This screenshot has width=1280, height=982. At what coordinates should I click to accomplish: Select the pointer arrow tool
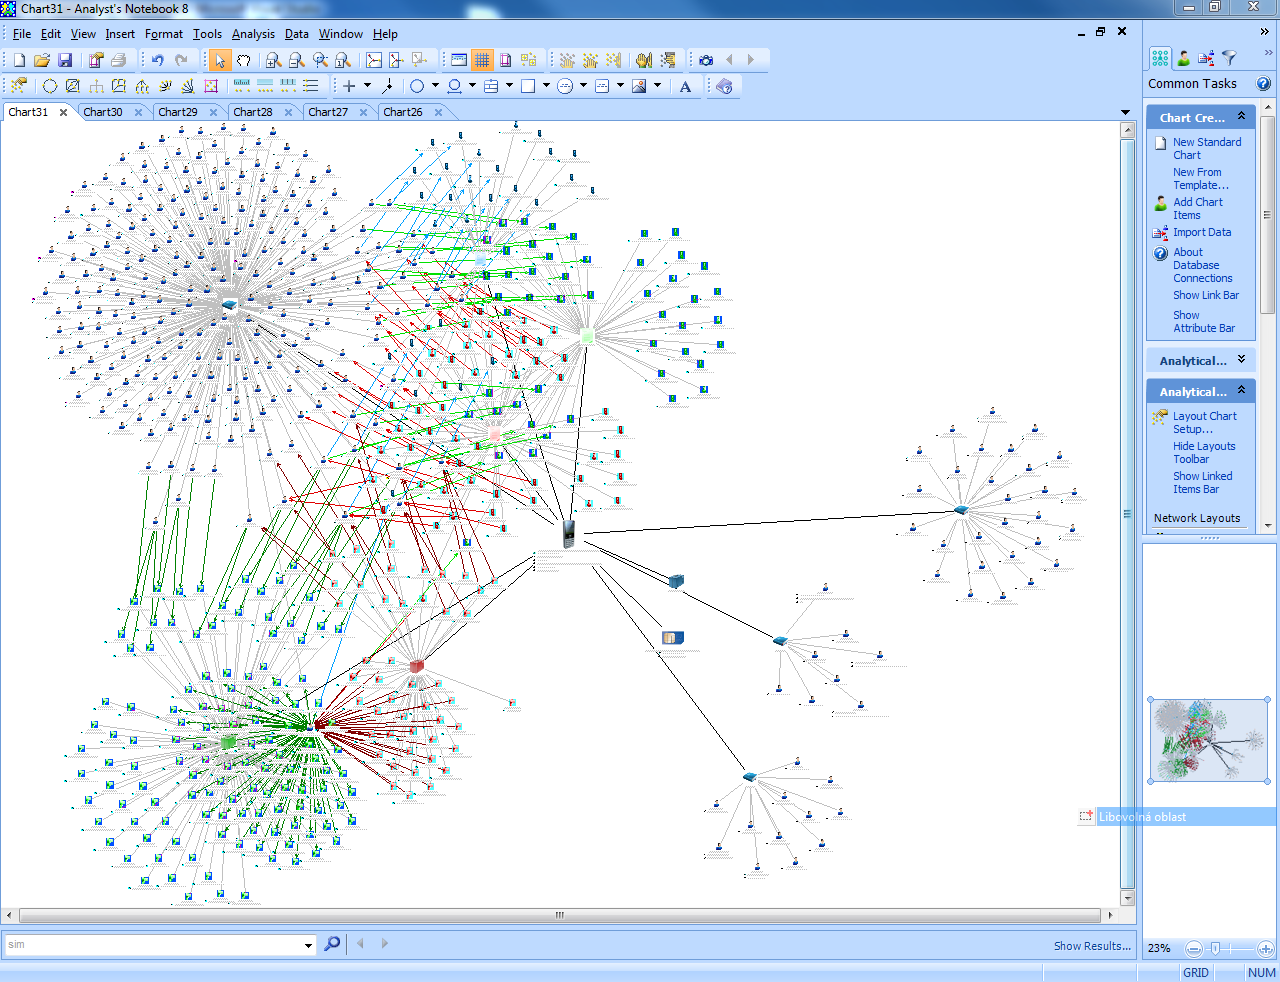coord(220,60)
